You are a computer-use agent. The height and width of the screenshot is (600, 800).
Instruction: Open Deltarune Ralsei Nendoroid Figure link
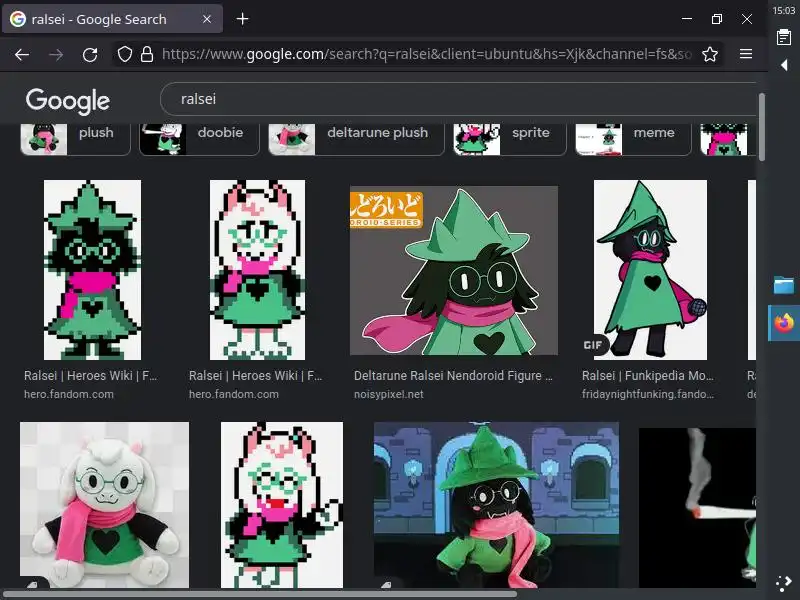(453, 376)
